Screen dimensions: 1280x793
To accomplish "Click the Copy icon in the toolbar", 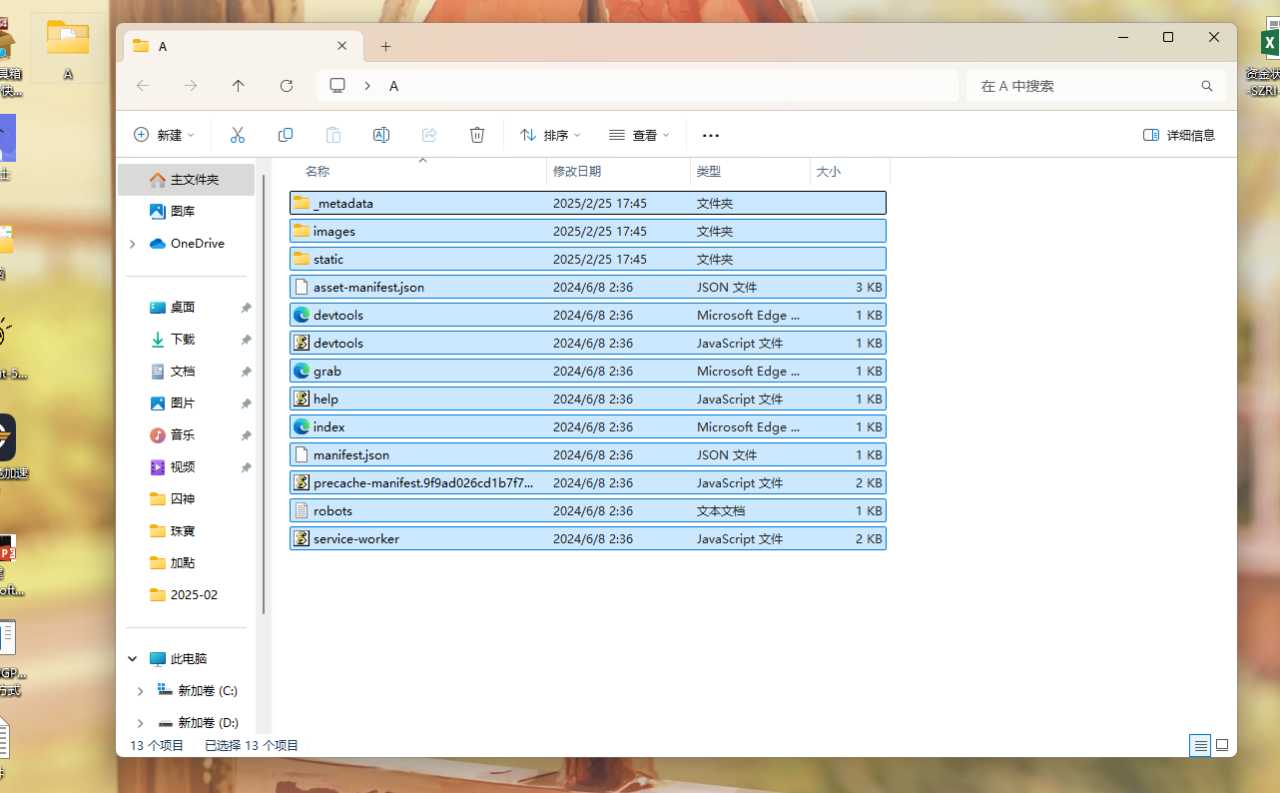I will (x=285, y=134).
